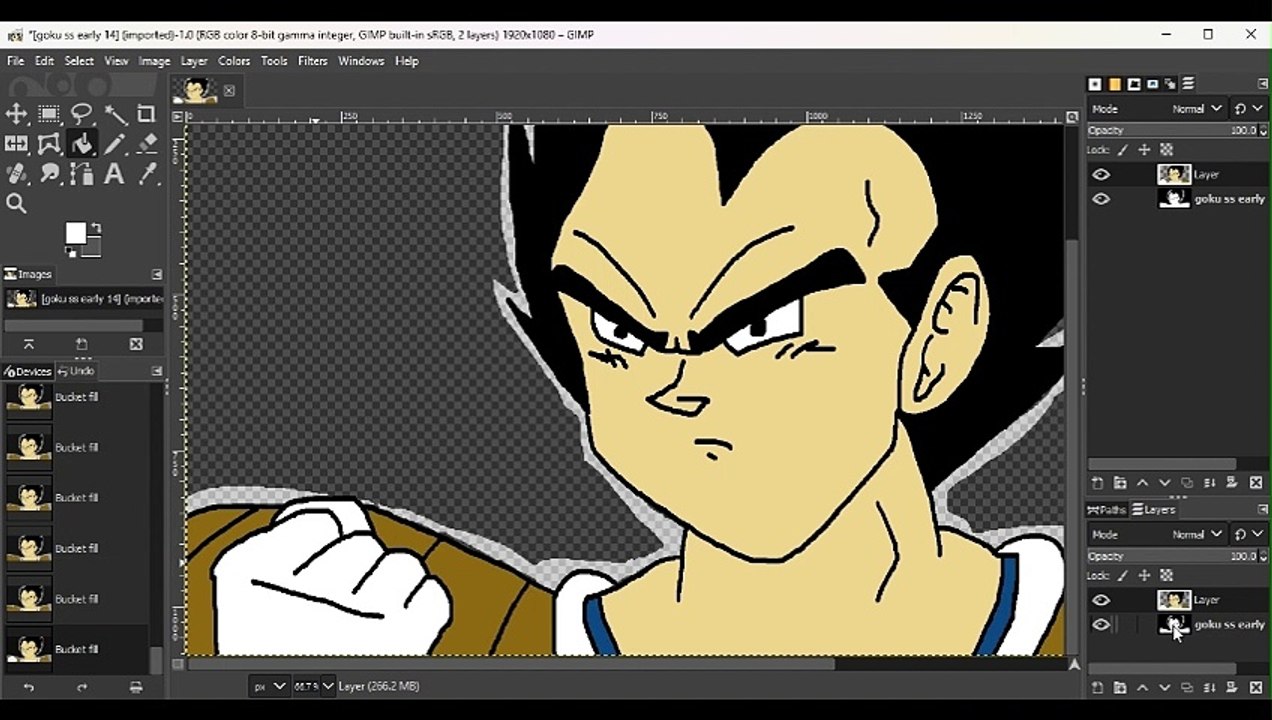Viewport: 1272px width, 720px height.
Task: Reset colors to default black and white
Action: coord(70,254)
